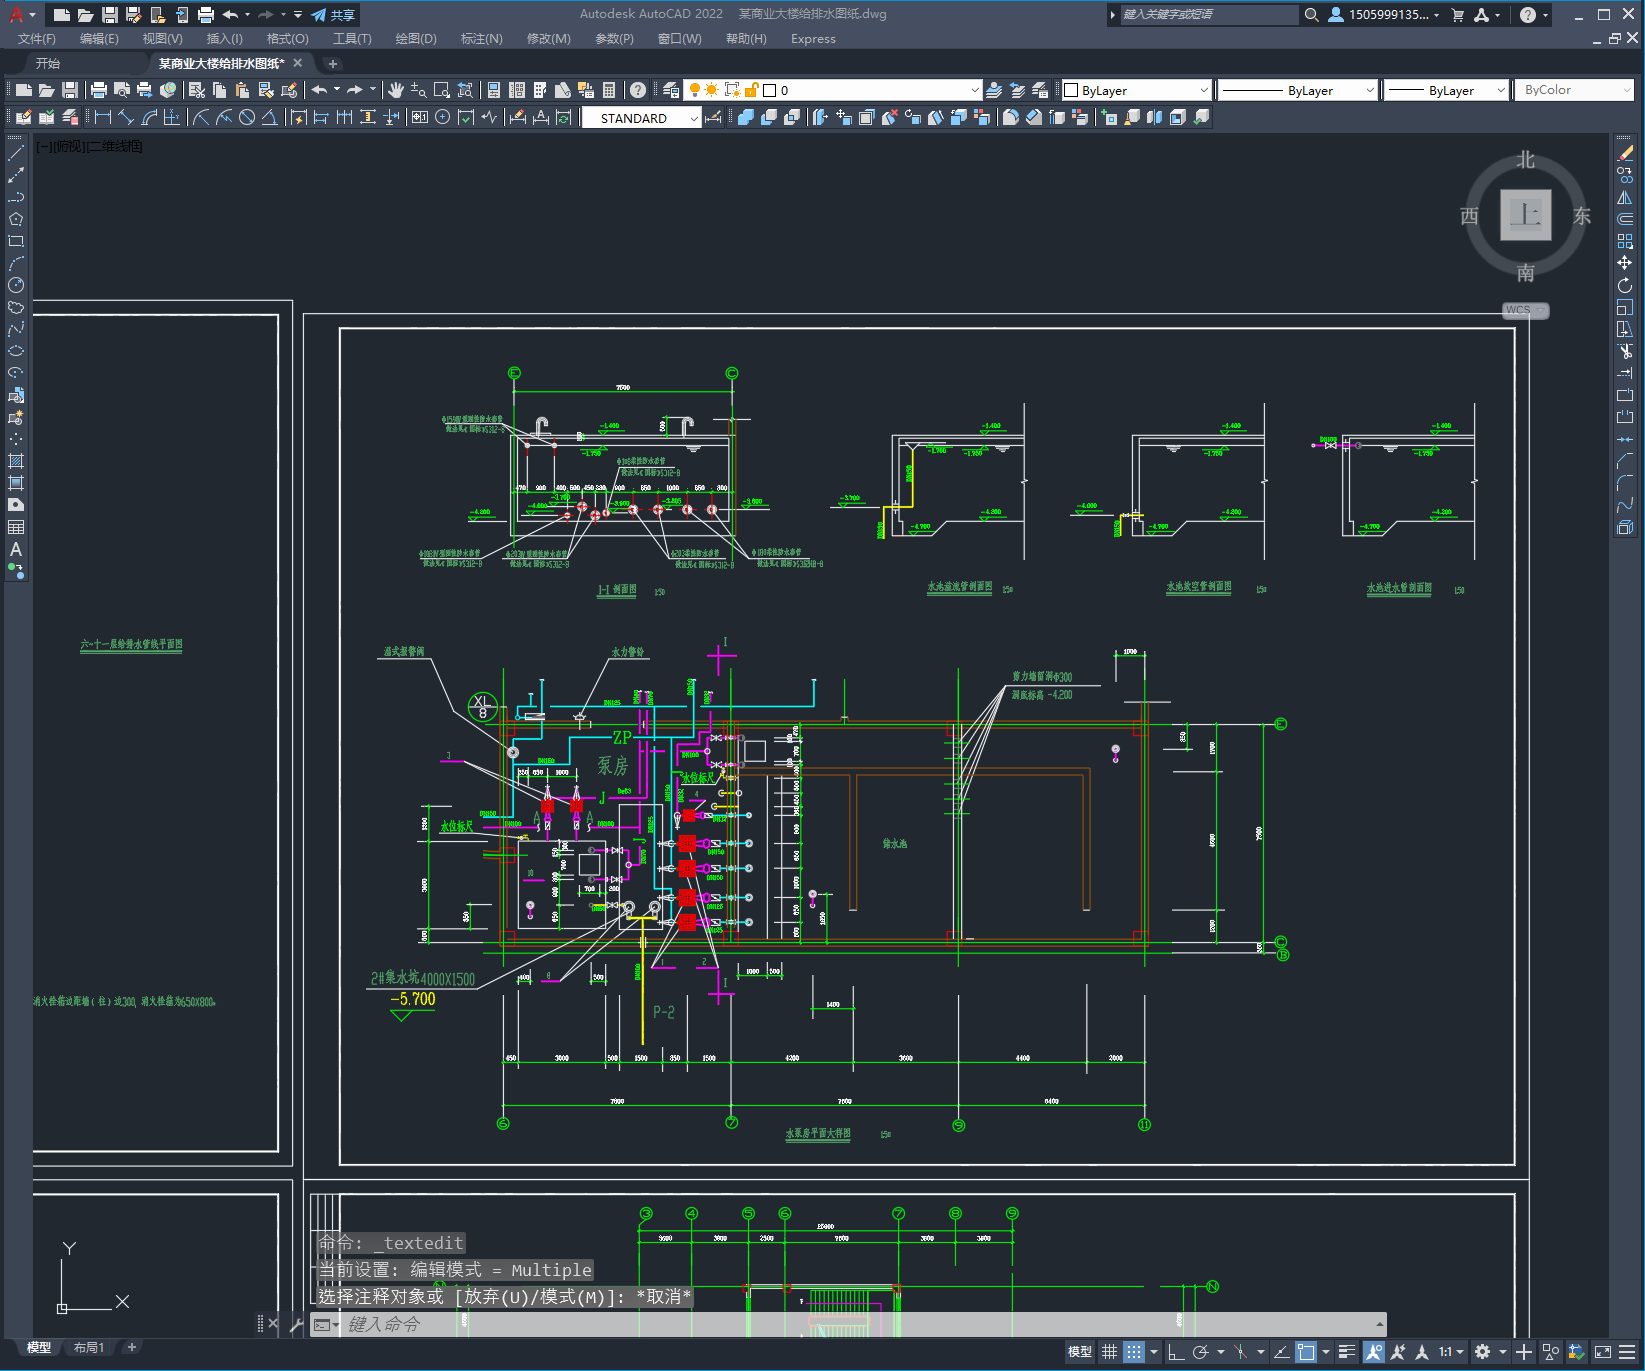This screenshot has height=1371, width=1645.
Task: Open the layer 0 dropdown list
Action: [975, 90]
